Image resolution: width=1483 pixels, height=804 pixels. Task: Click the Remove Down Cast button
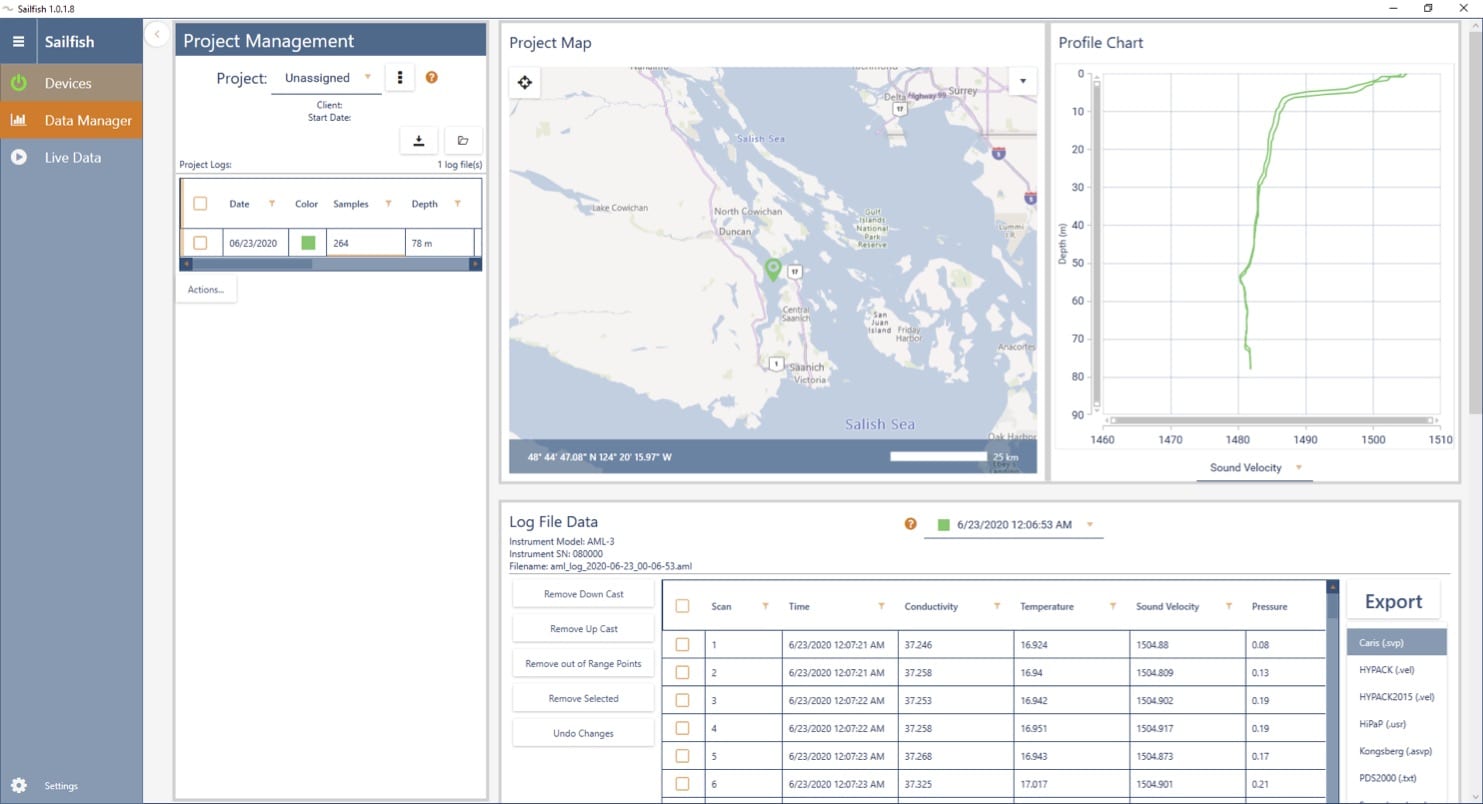(583, 594)
